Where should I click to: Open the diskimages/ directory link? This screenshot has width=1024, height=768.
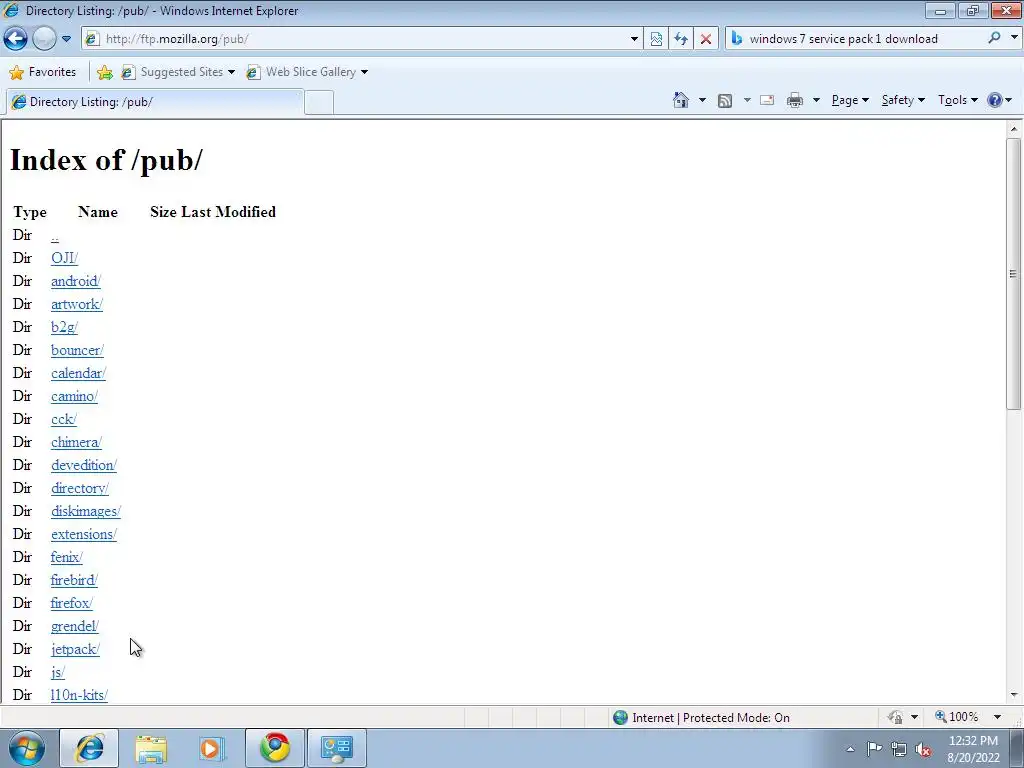point(86,511)
